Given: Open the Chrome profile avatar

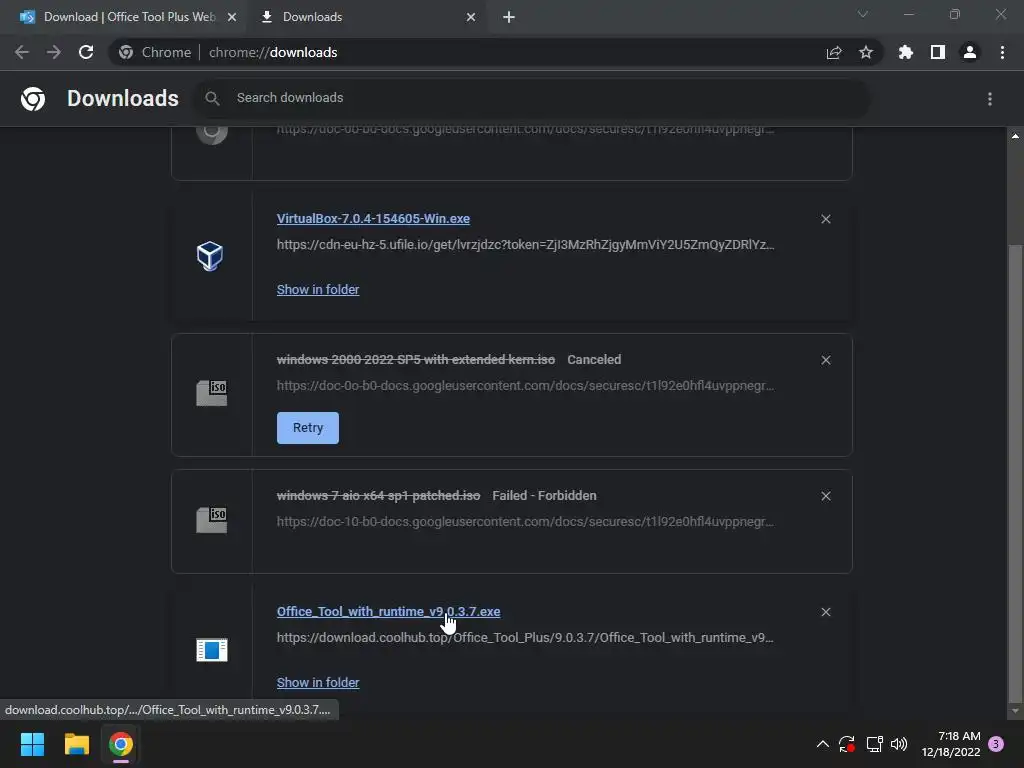Looking at the screenshot, I should [x=970, y=52].
